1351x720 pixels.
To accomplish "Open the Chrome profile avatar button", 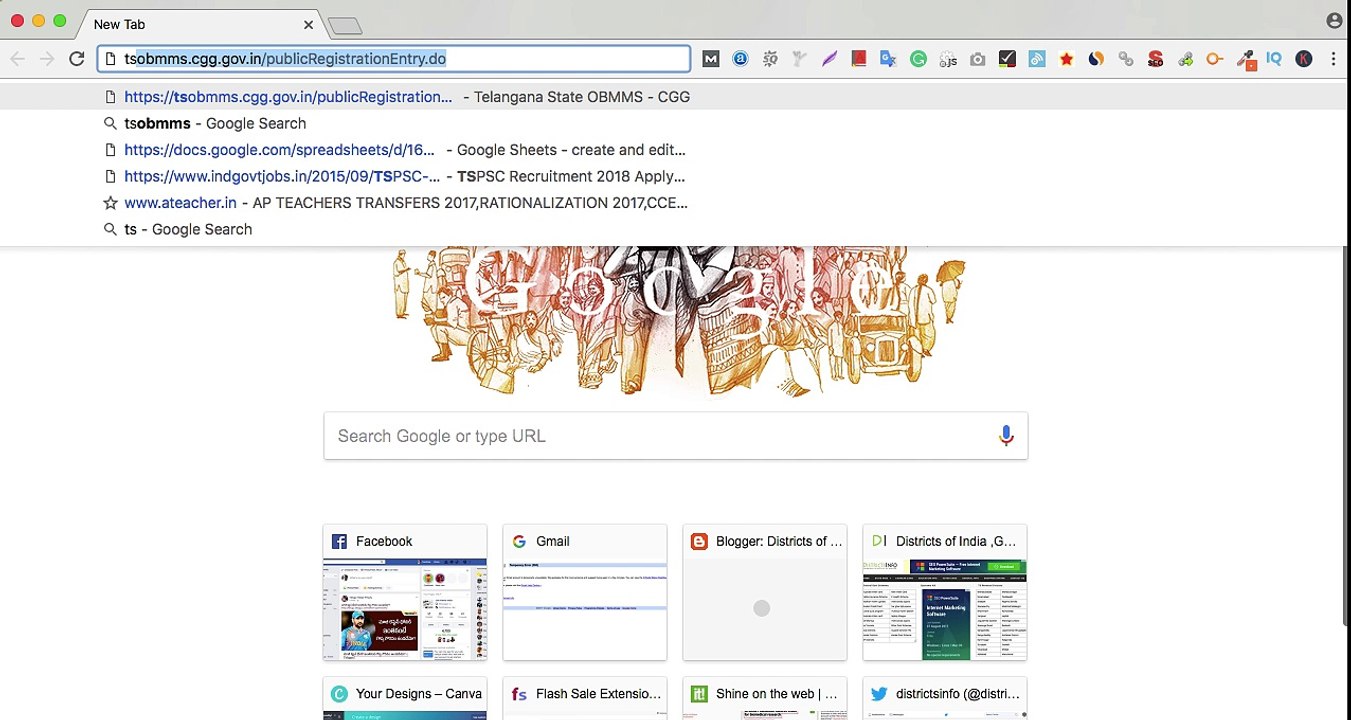I will tap(1334, 21).
